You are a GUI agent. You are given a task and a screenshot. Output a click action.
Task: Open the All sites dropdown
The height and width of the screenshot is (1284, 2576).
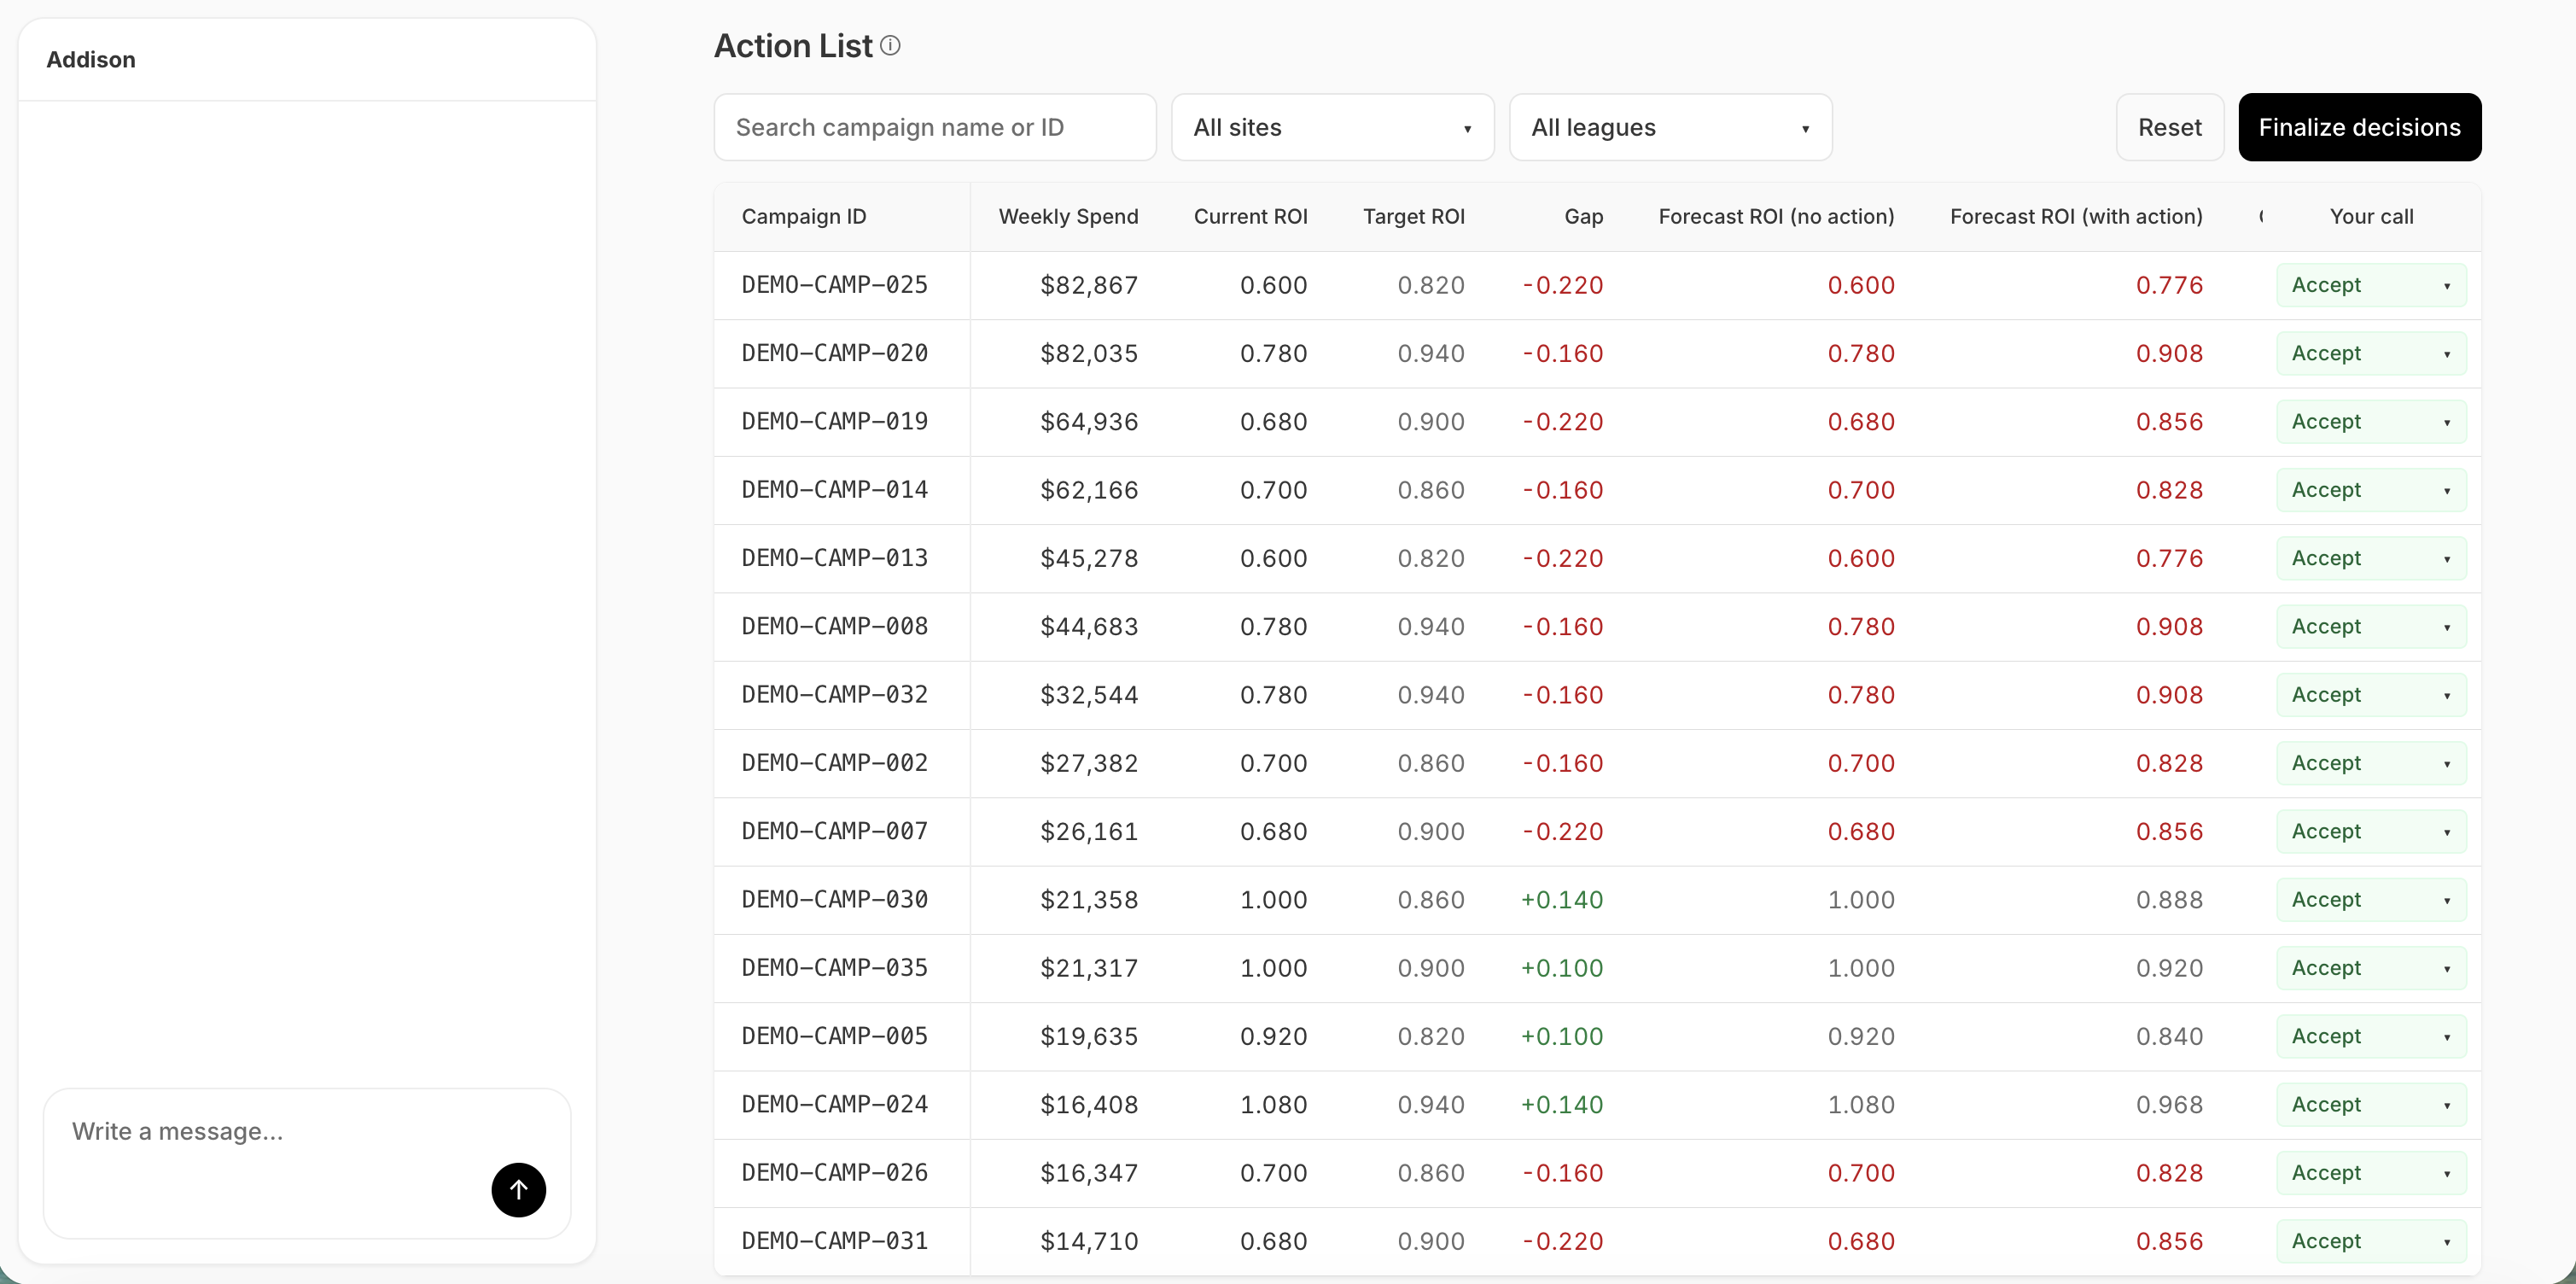pos(1332,127)
